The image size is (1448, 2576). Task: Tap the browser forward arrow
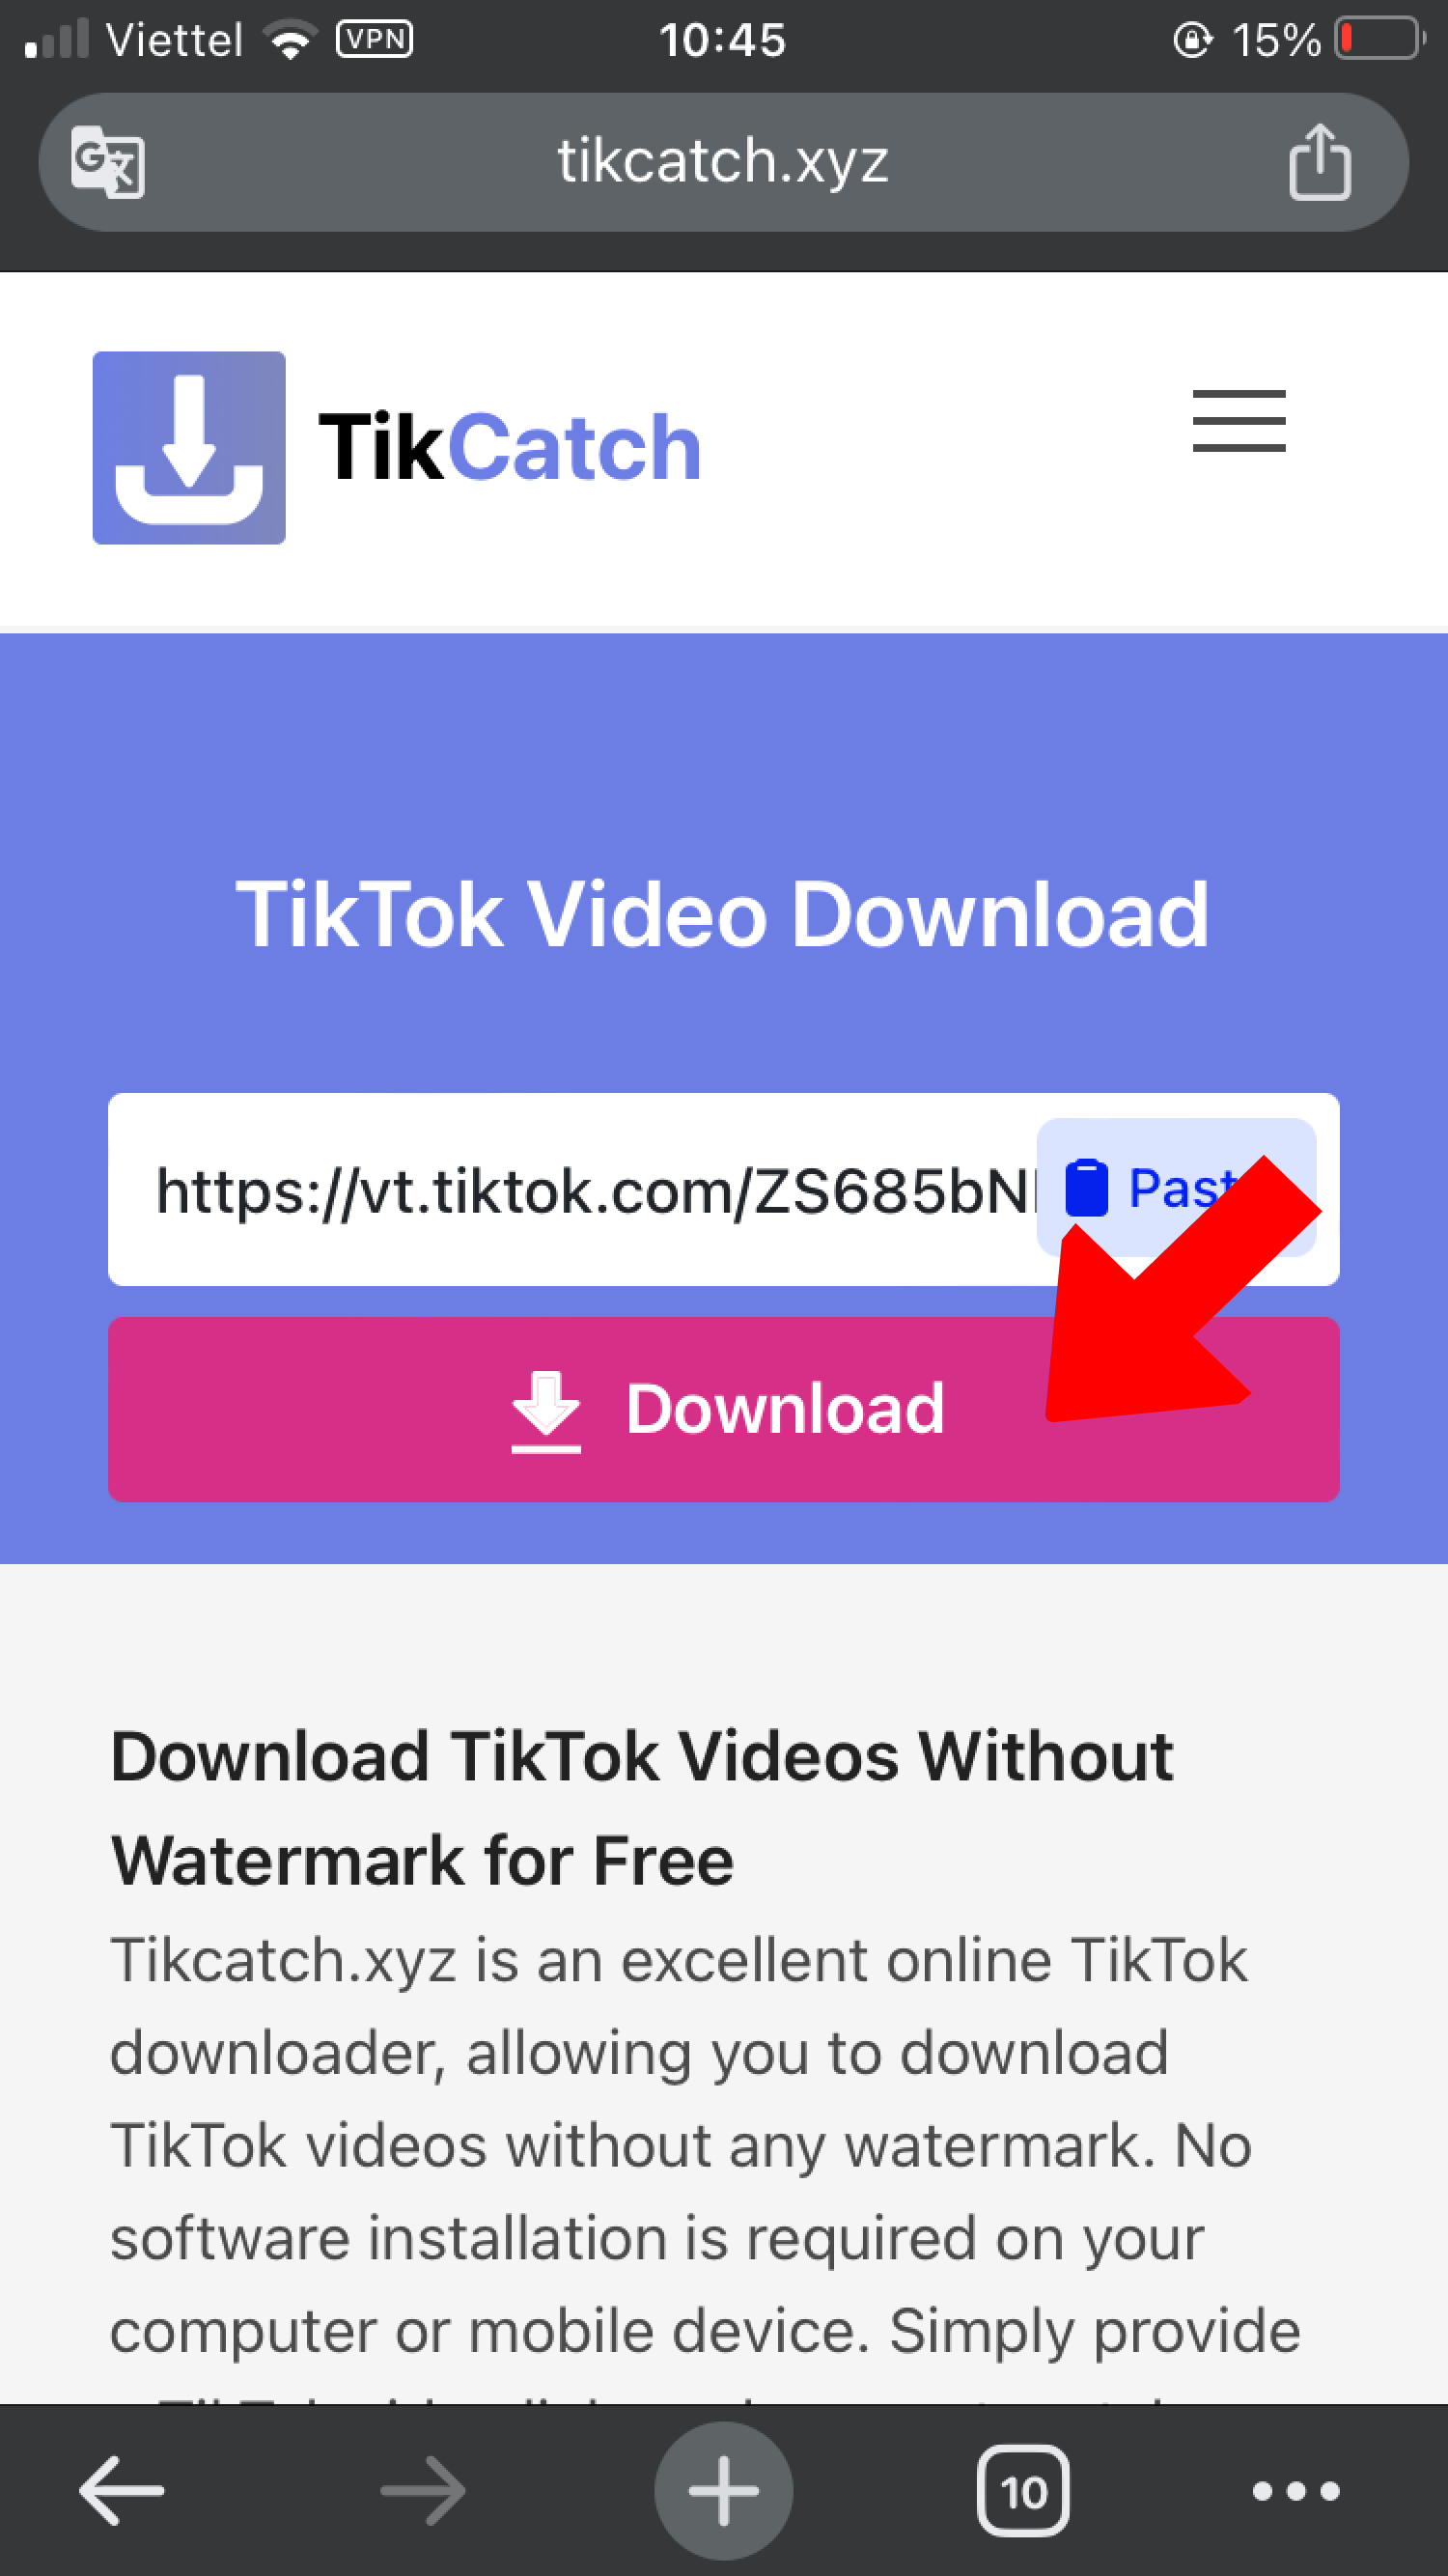tap(423, 2490)
